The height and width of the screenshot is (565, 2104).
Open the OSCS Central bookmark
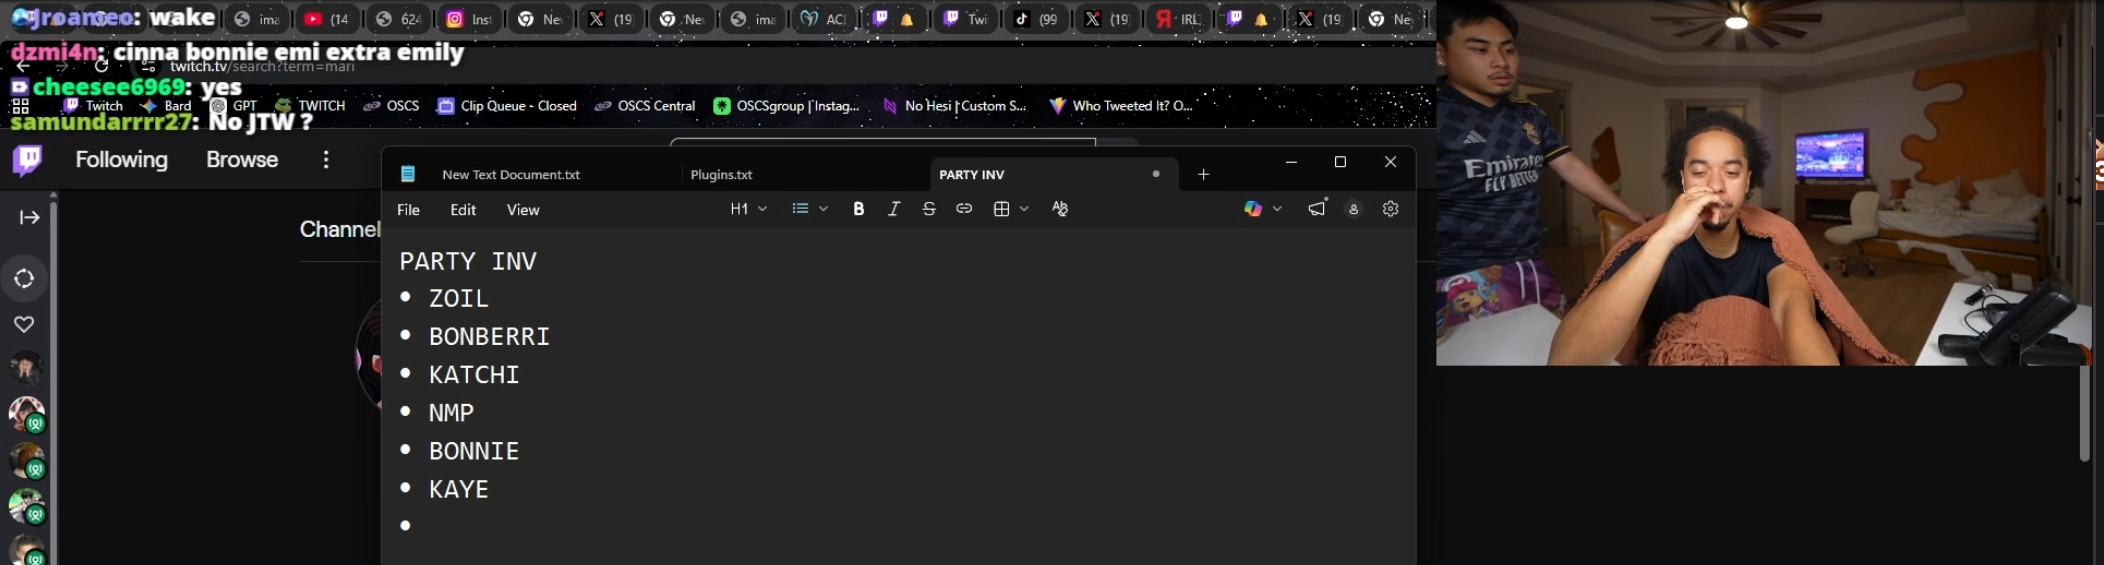644,105
